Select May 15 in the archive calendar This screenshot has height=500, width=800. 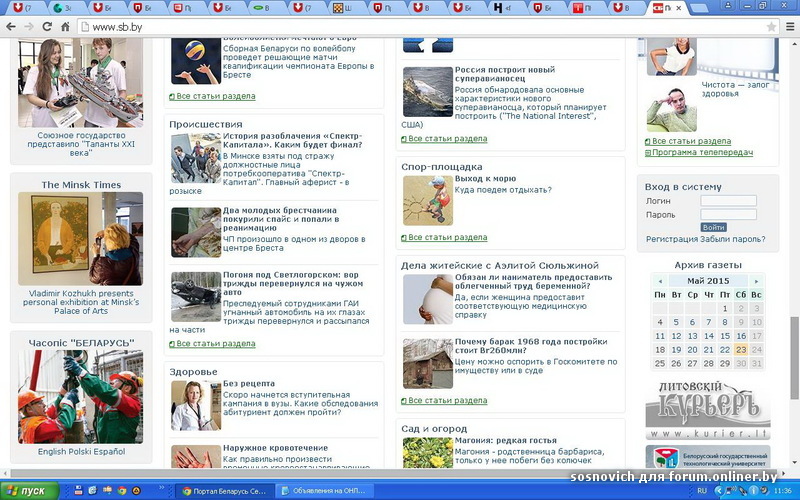click(x=724, y=336)
